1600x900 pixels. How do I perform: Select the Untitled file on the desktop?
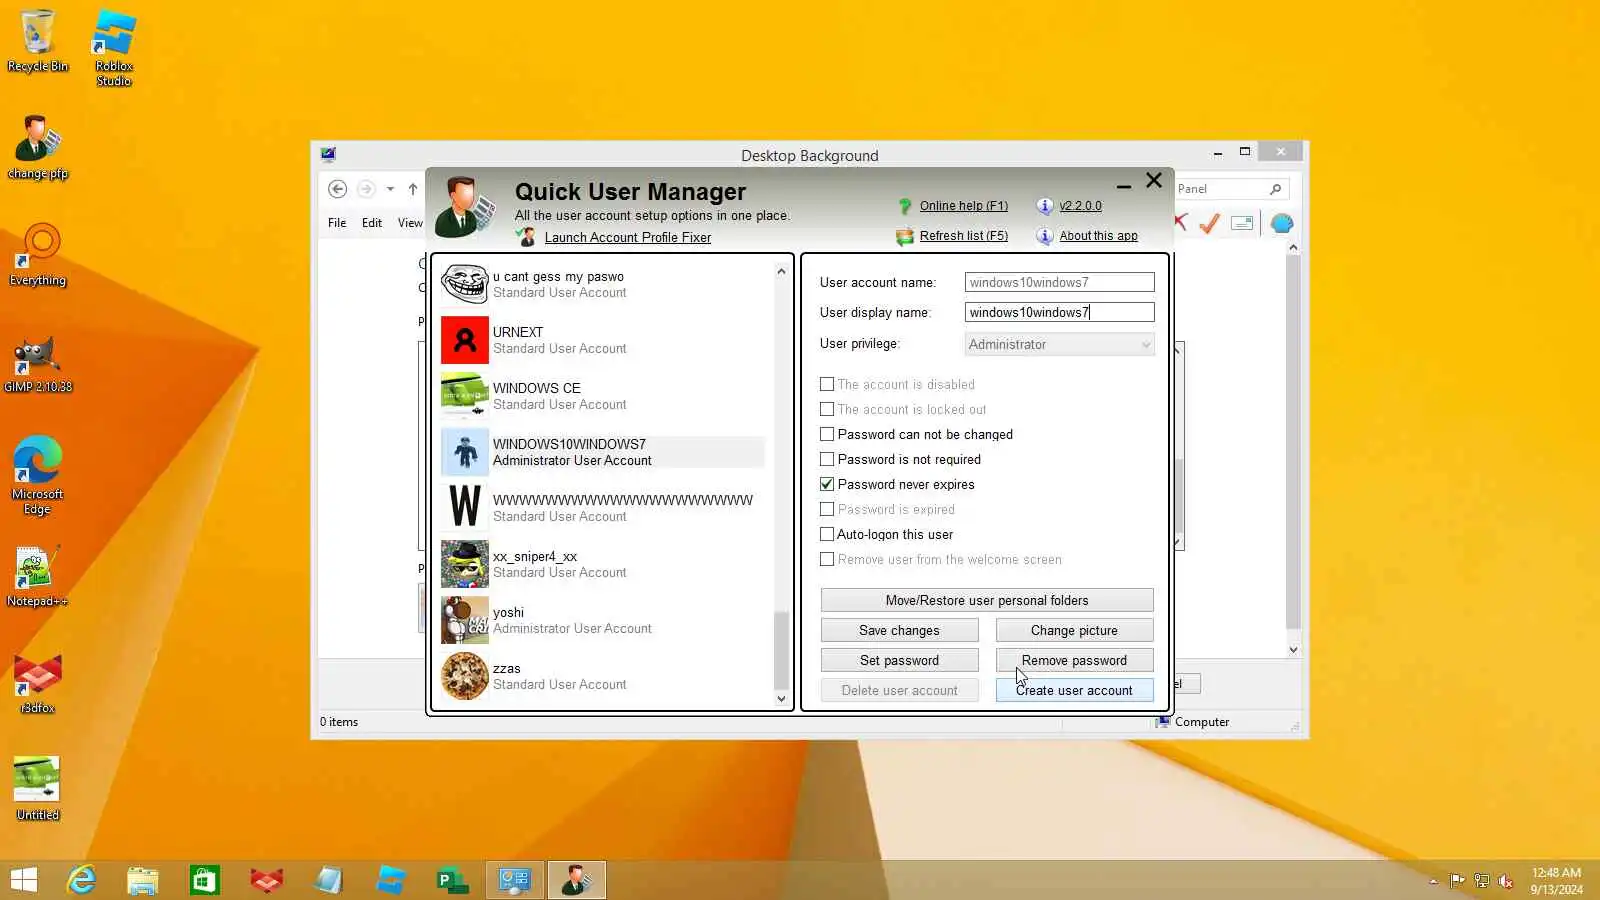(x=38, y=788)
